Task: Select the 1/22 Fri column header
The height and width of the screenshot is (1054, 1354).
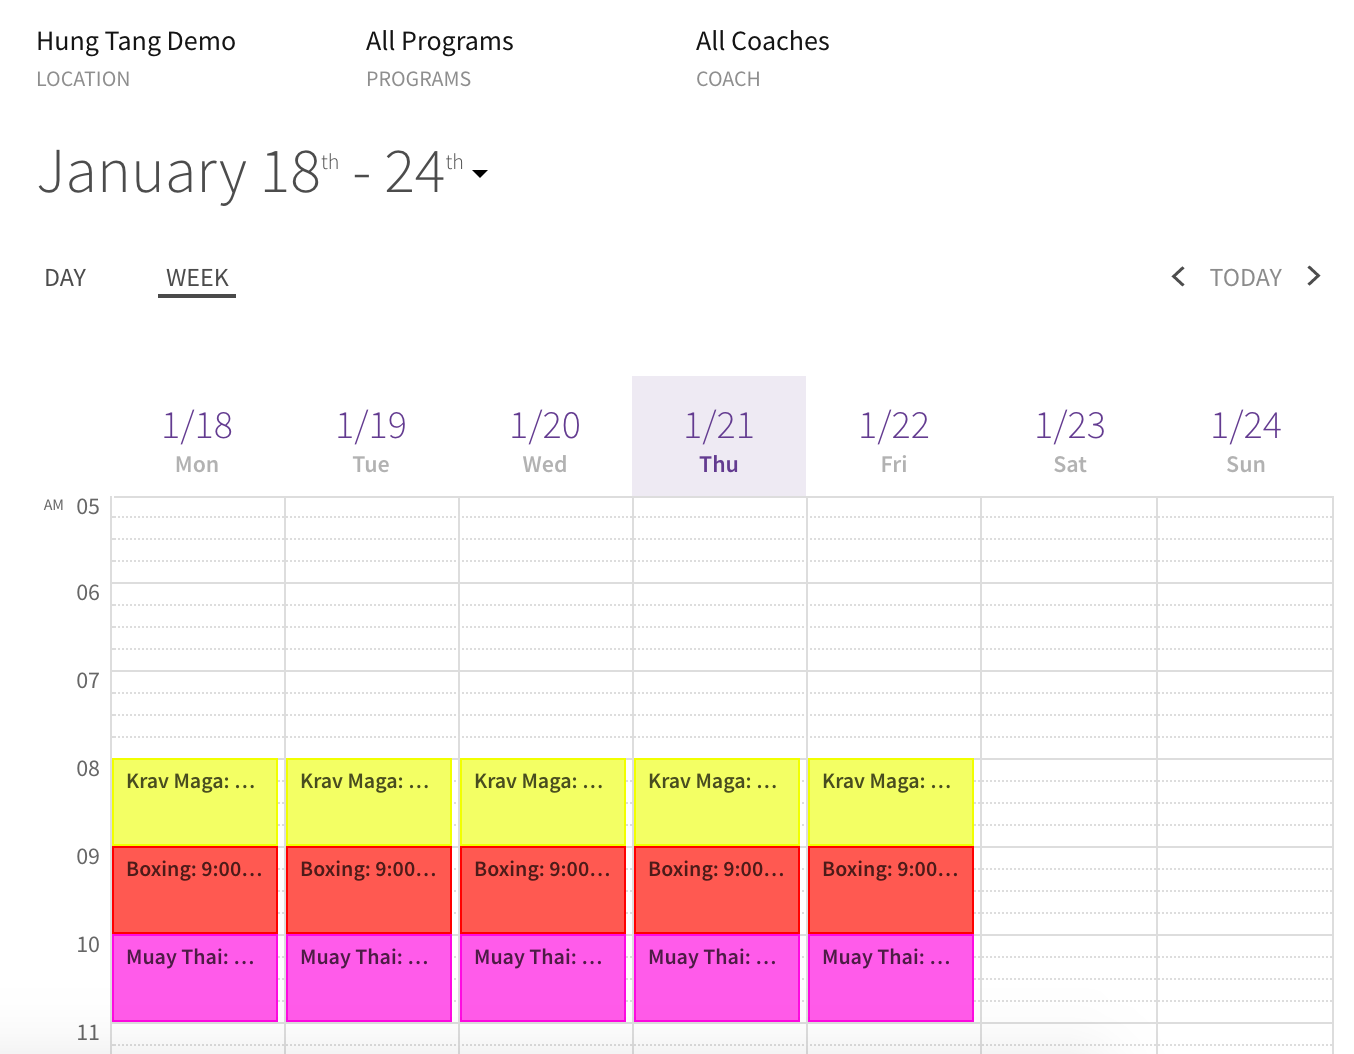Action: [x=894, y=440]
